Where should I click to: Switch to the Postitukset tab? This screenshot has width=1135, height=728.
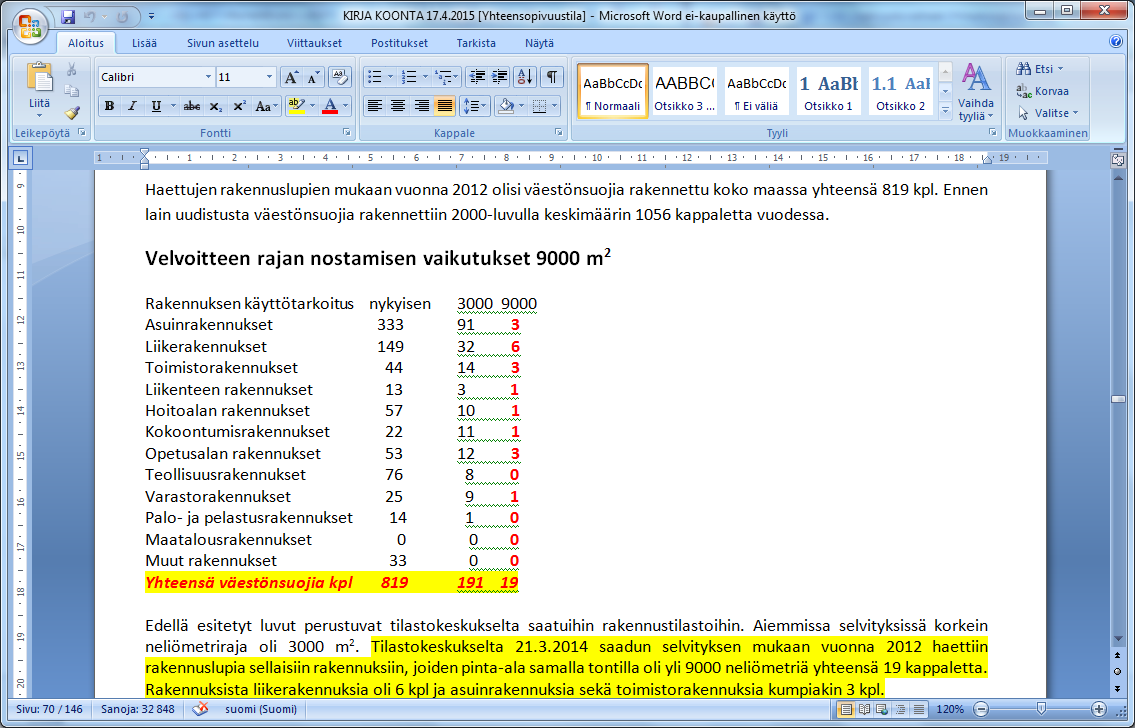click(399, 43)
